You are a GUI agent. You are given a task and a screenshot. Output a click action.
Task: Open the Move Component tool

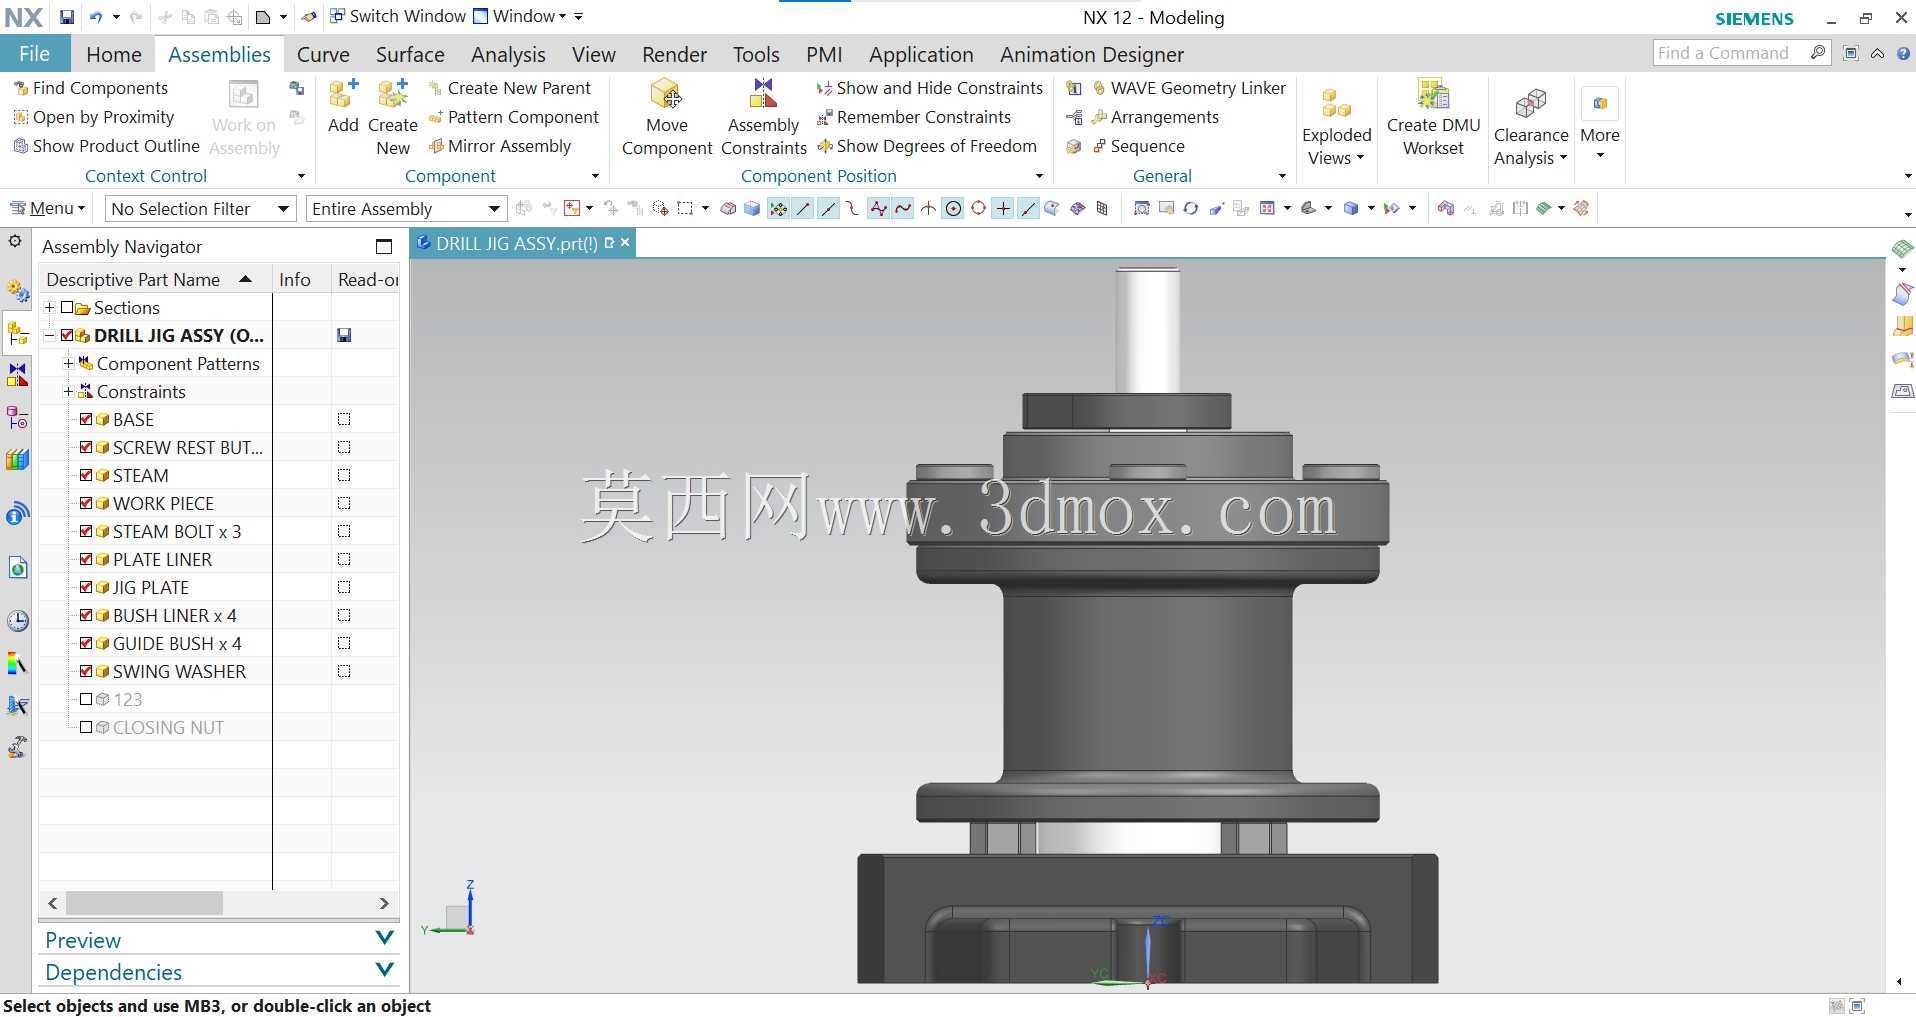[667, 117]
